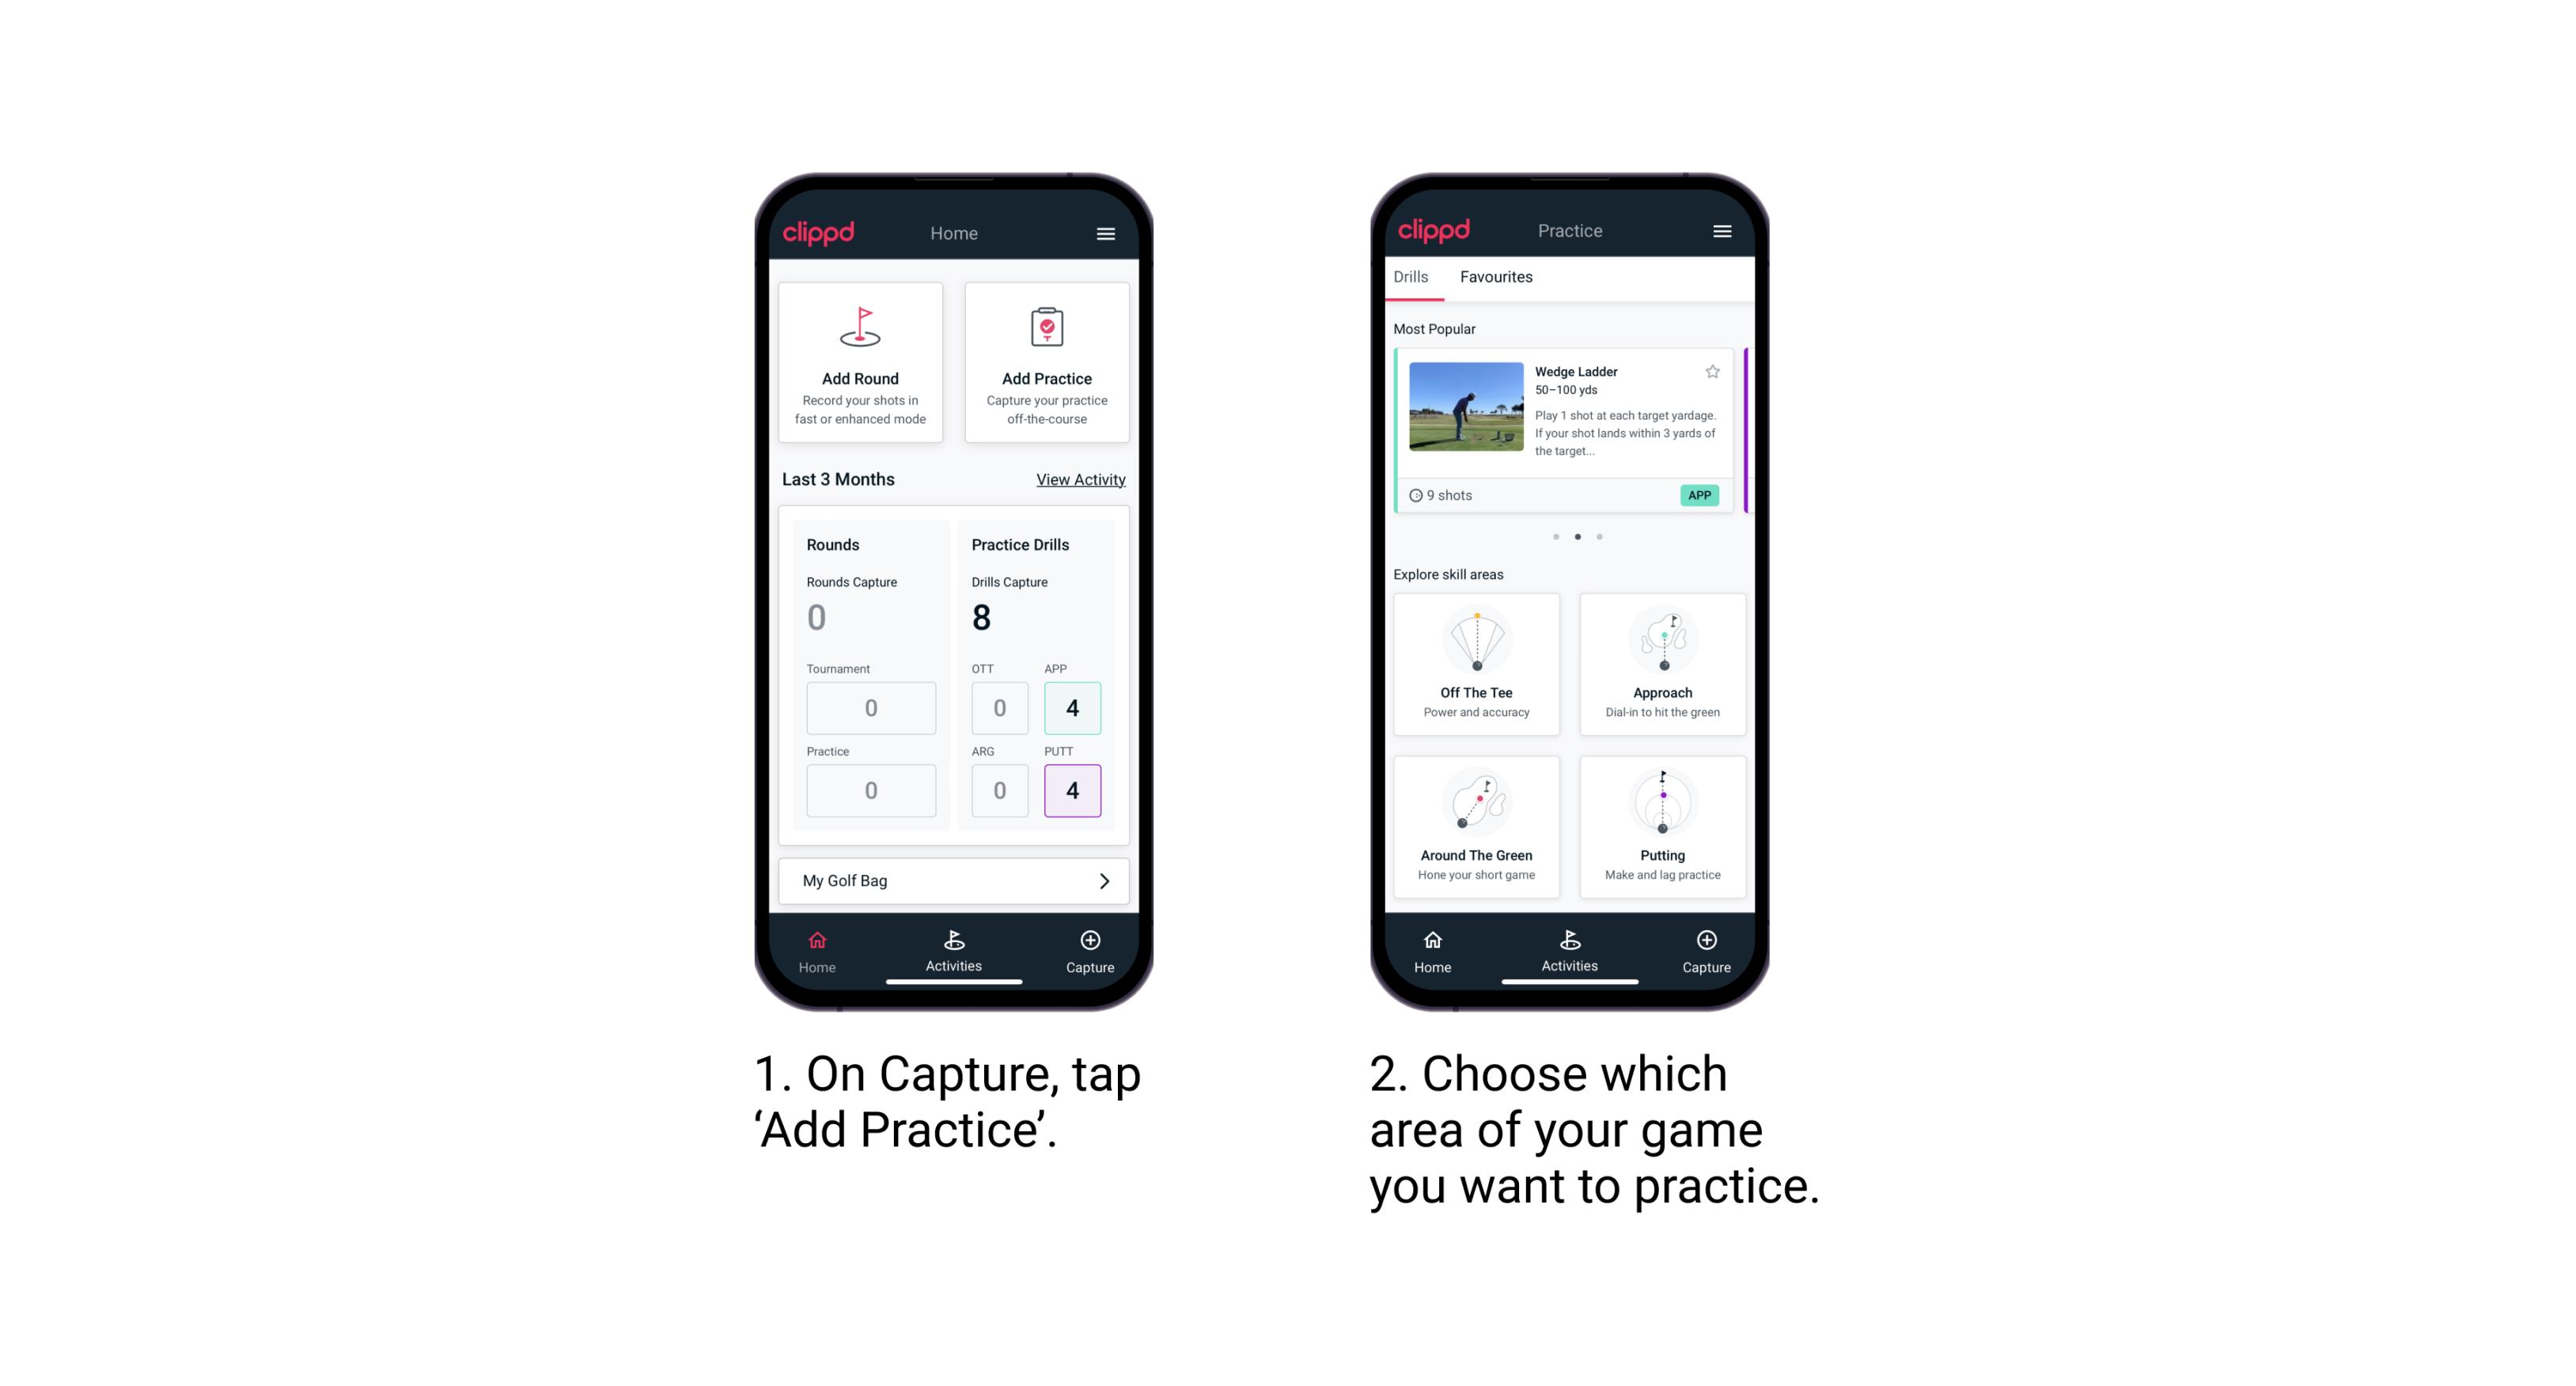Switch to the Drills tab
Image resolution: width=2576 pixels, height=1386 pixels.
tap(1414, 278)
